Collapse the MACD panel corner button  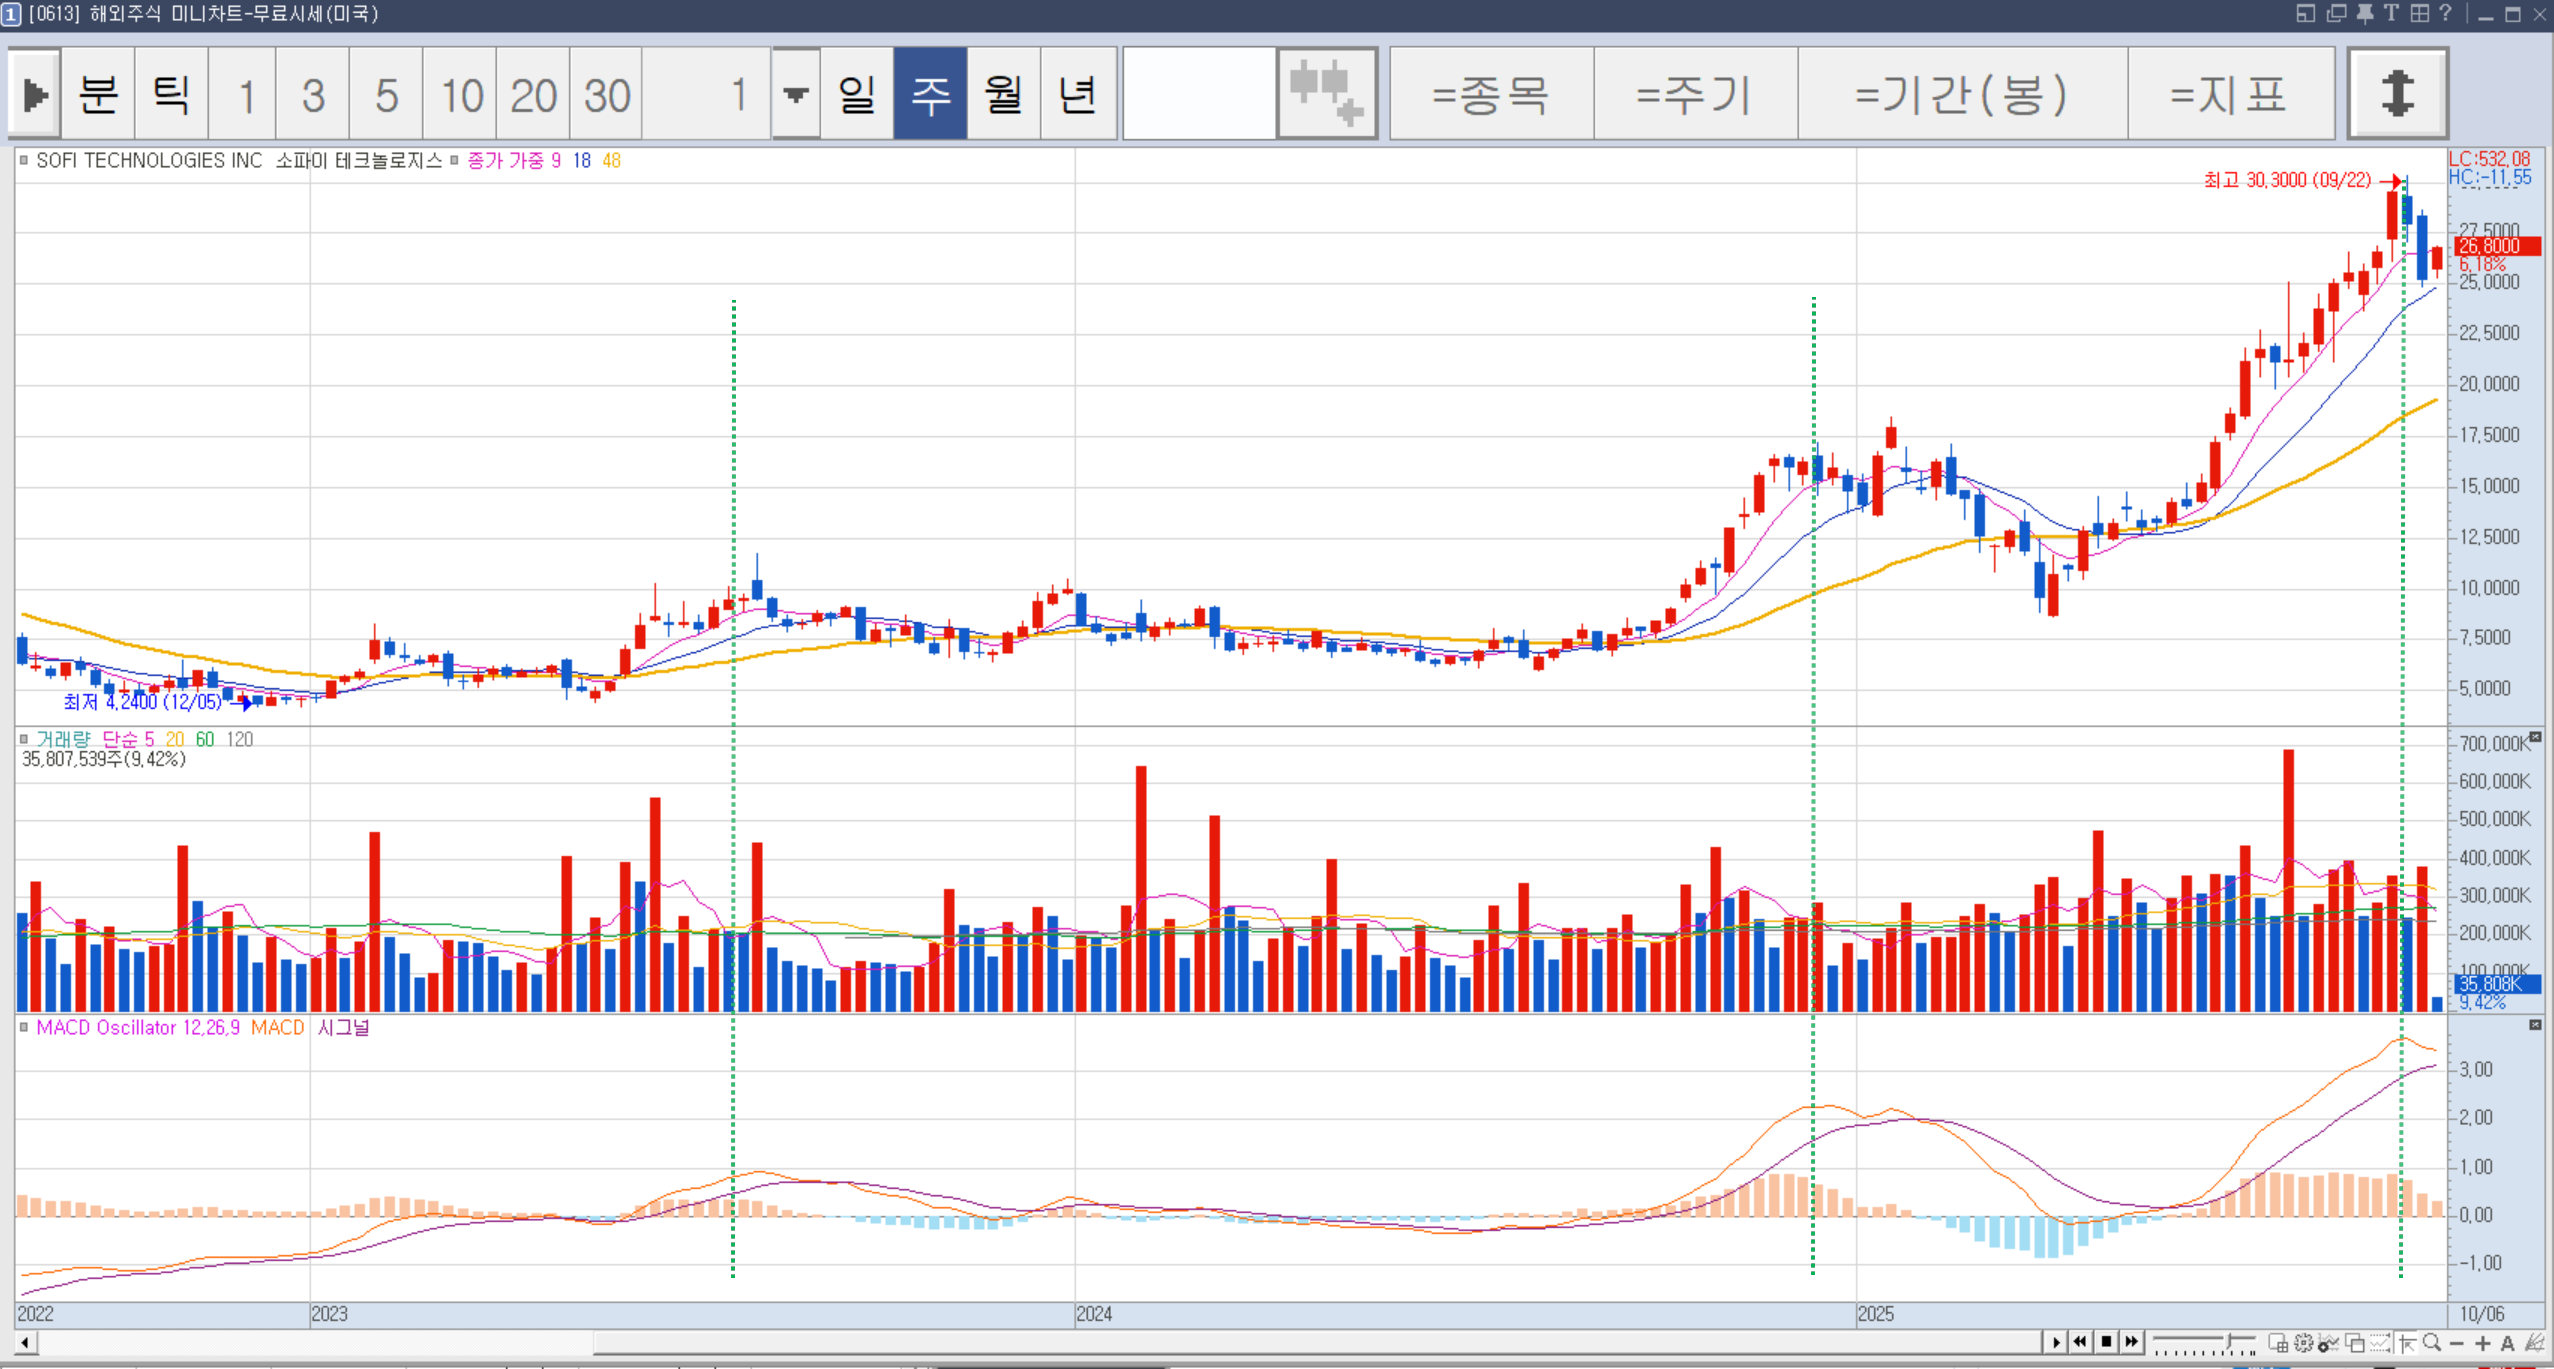point(2535,1025)
